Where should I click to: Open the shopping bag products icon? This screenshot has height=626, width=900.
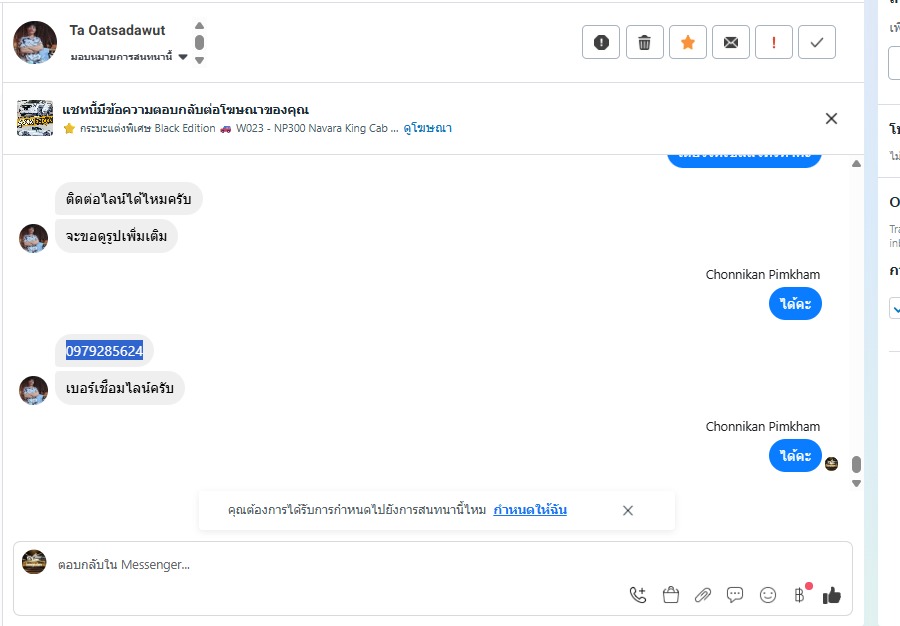(x=670, y=595)
